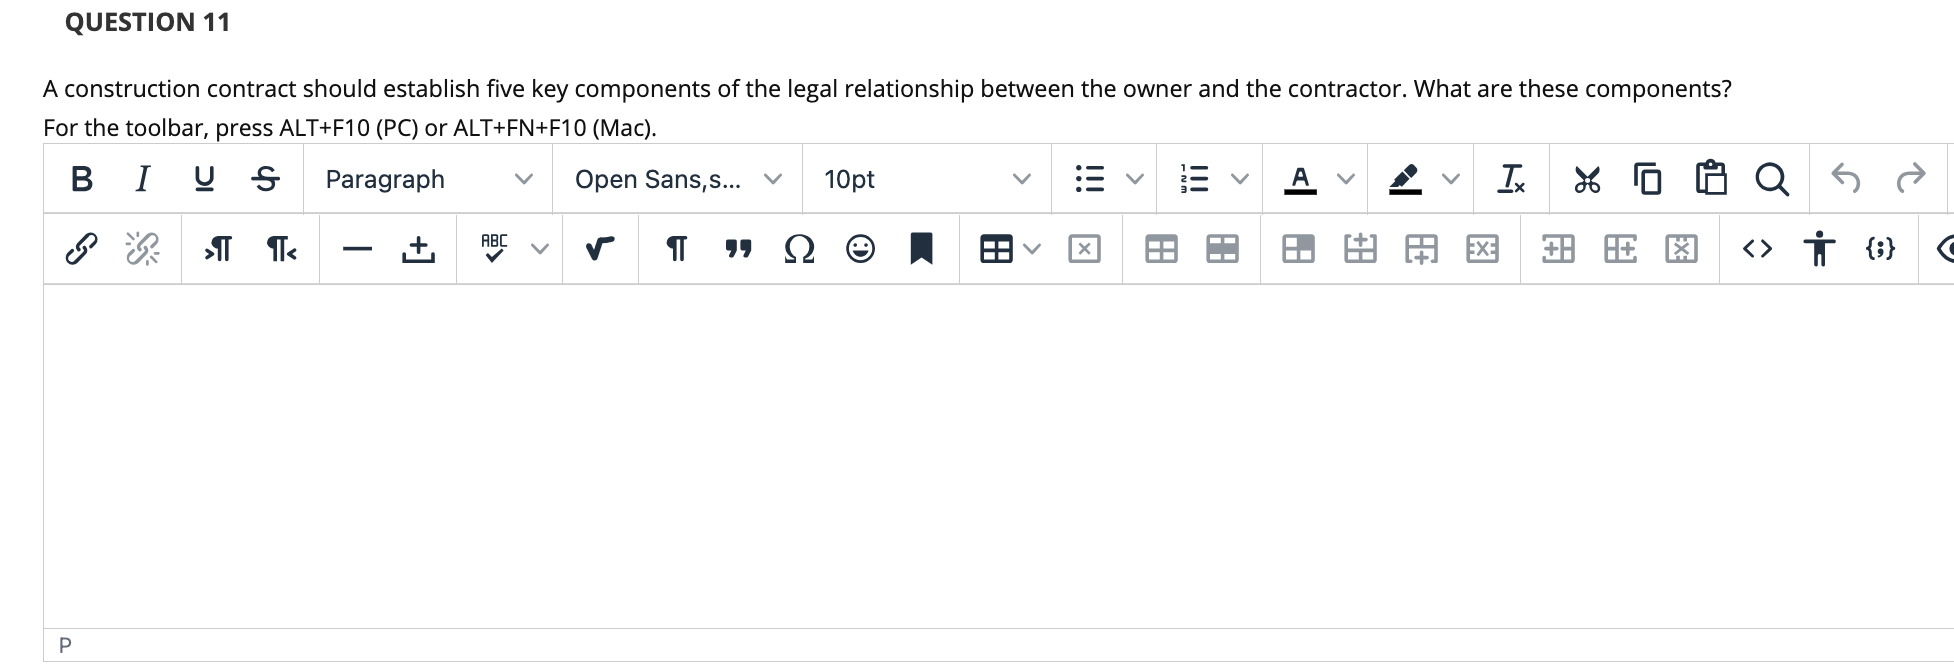Viewport: 1954px width, 668px height.
Task: Set right-to-left text direction
Action: 281,249
